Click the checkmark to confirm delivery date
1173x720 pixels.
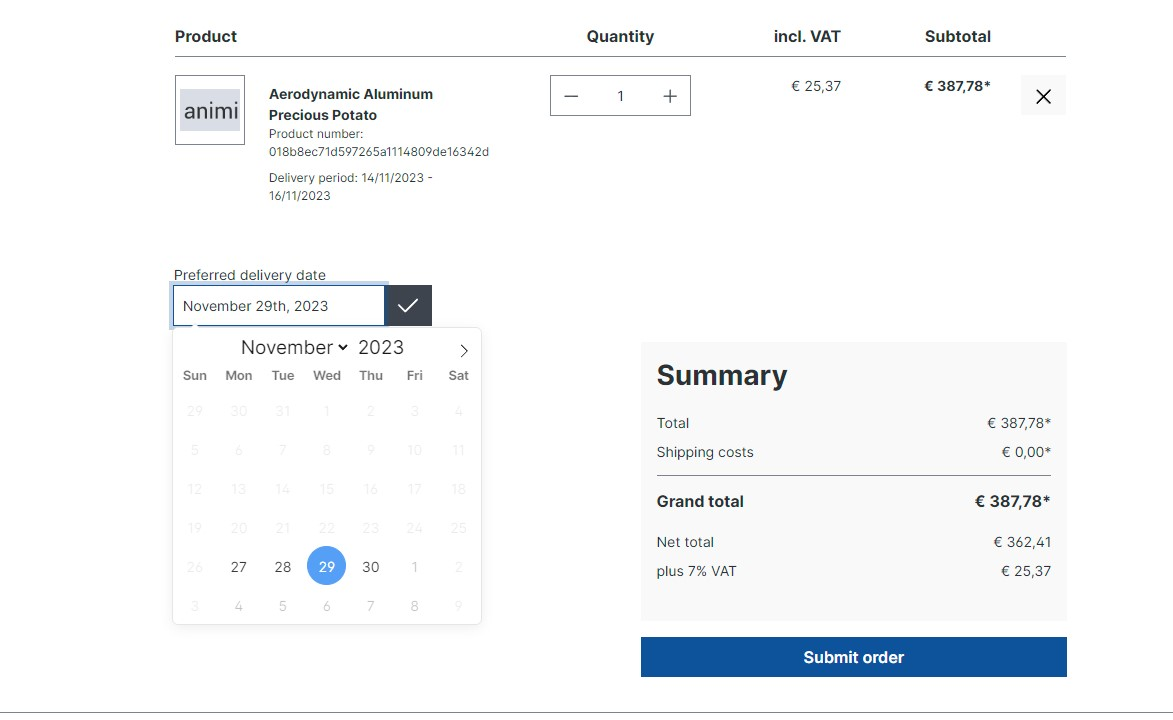coord(407,305)
